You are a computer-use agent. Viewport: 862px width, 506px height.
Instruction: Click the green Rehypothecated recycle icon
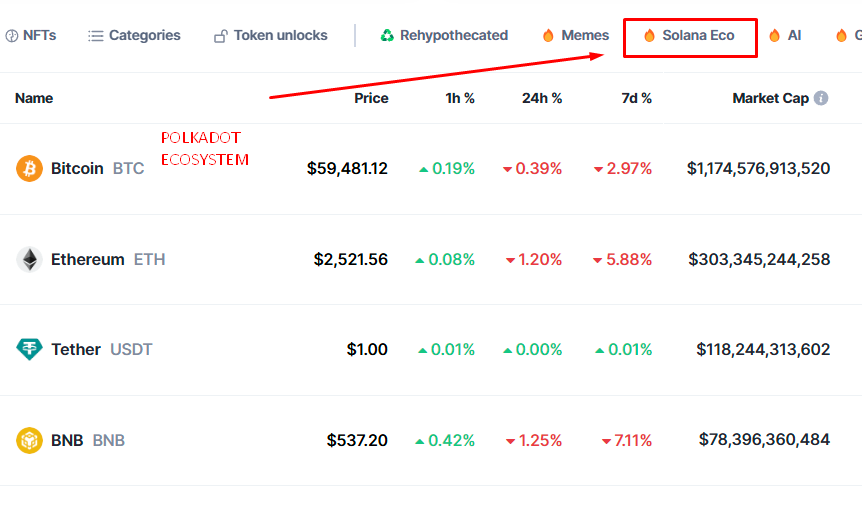[x=387, y=36]
